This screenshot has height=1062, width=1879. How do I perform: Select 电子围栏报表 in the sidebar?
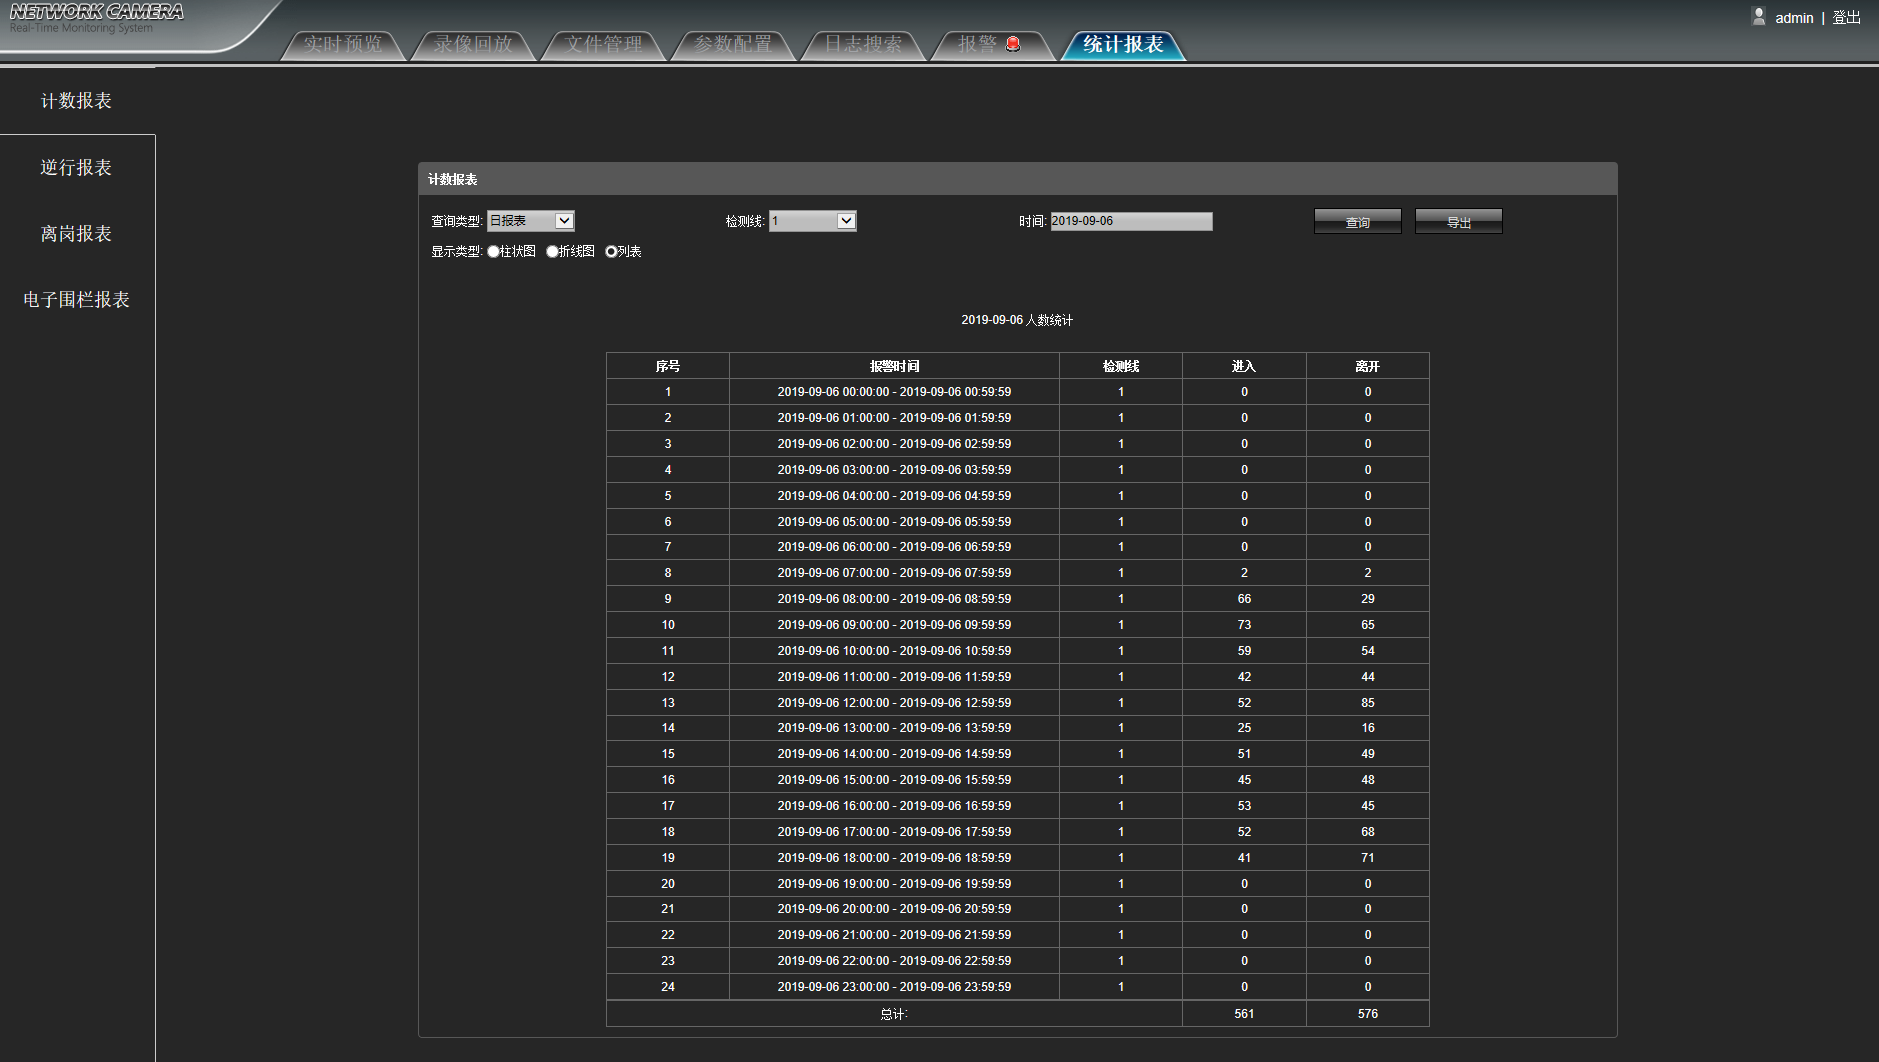77,300
